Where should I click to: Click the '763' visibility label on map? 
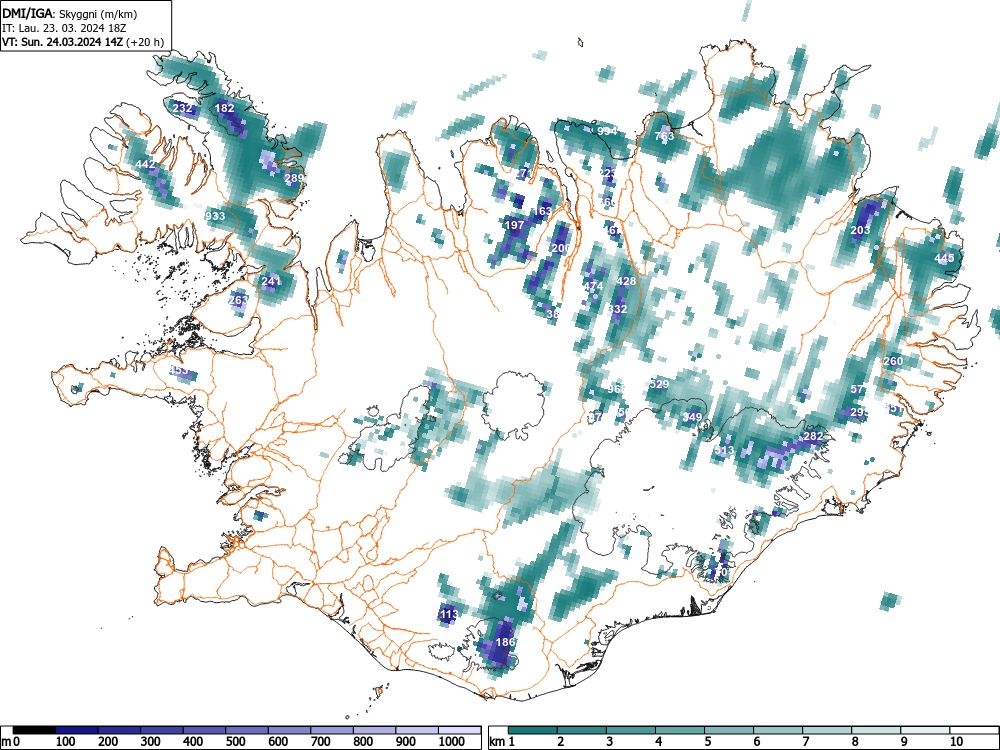664,136
